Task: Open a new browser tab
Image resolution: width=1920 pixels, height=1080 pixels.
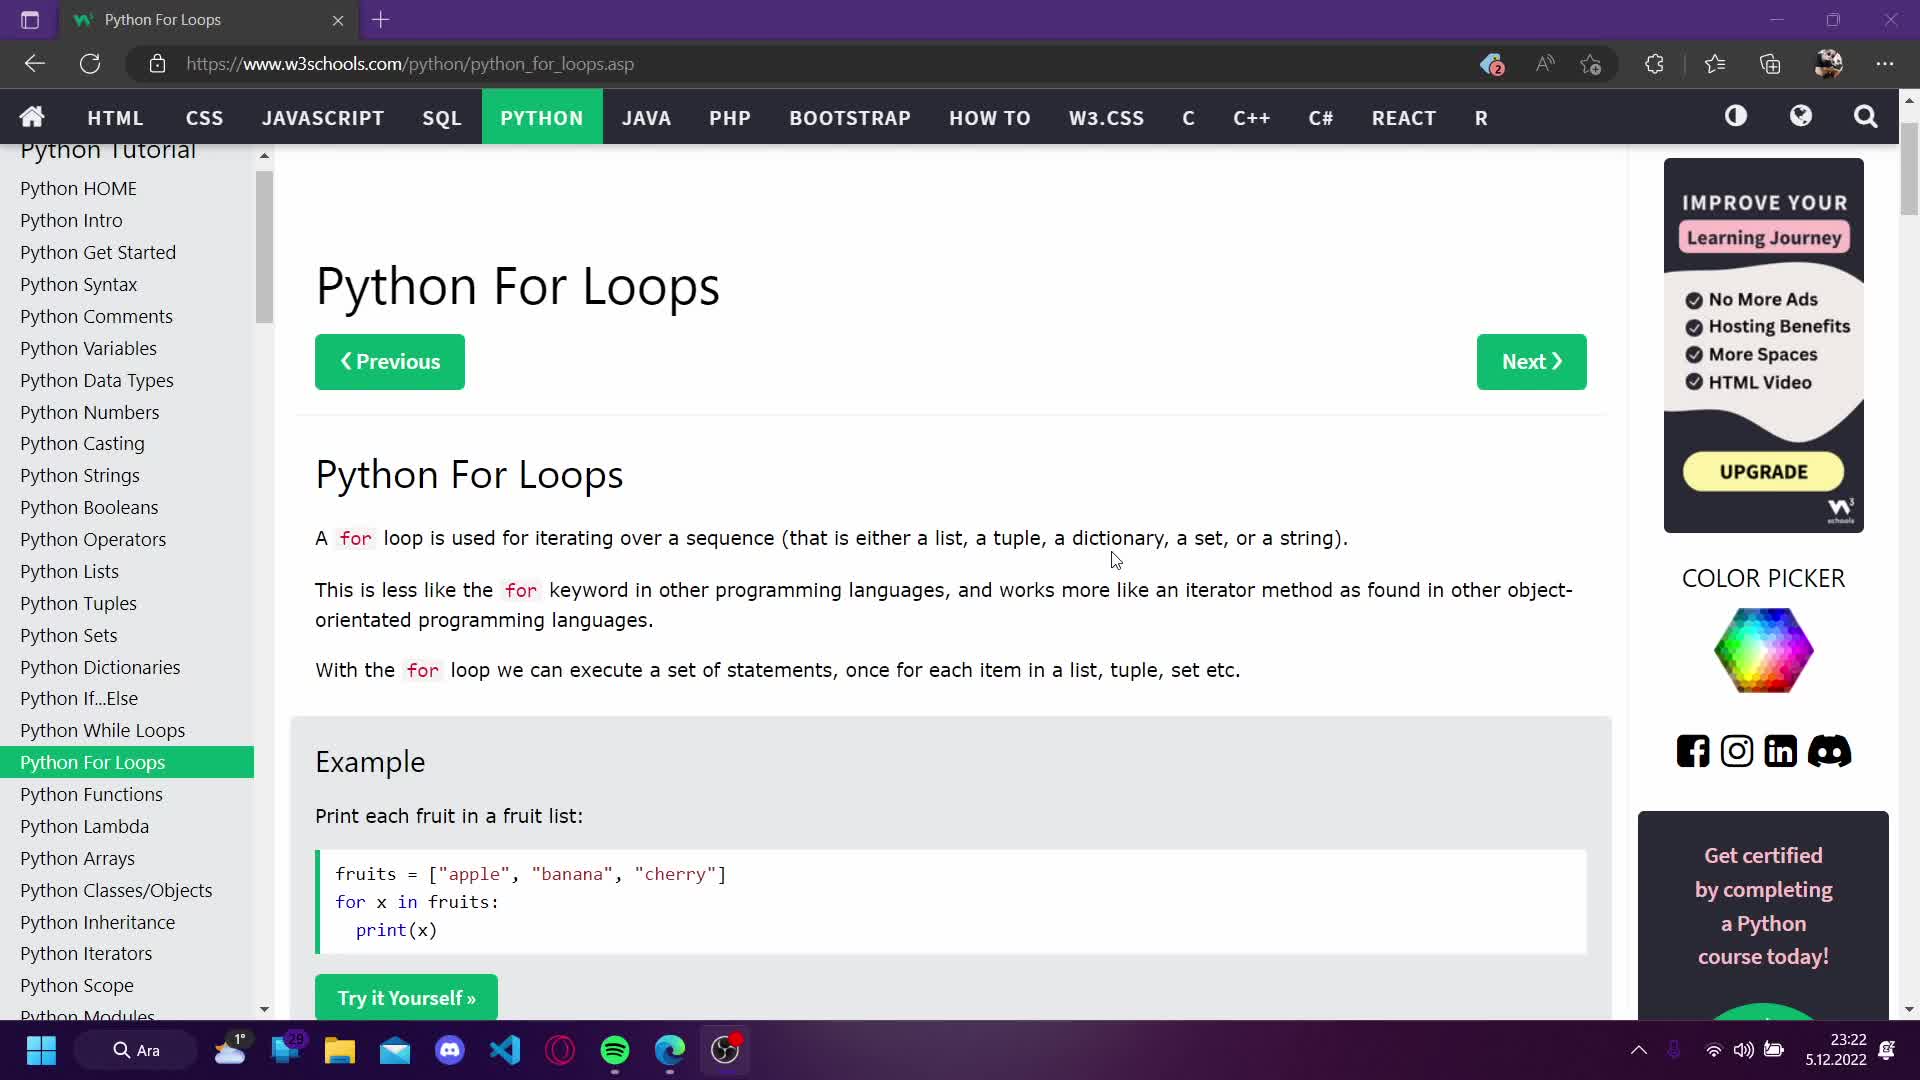Action: tap(381, 20)
